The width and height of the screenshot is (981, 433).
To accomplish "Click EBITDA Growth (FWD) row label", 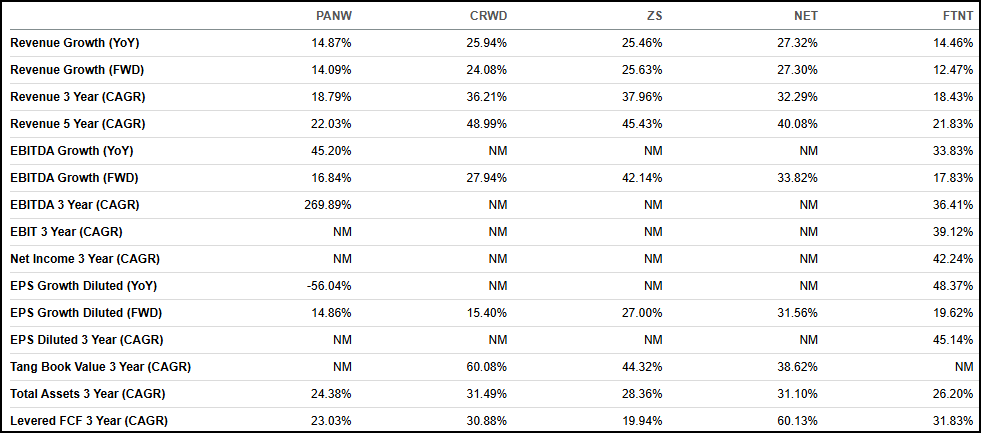I will pos(74,178).
